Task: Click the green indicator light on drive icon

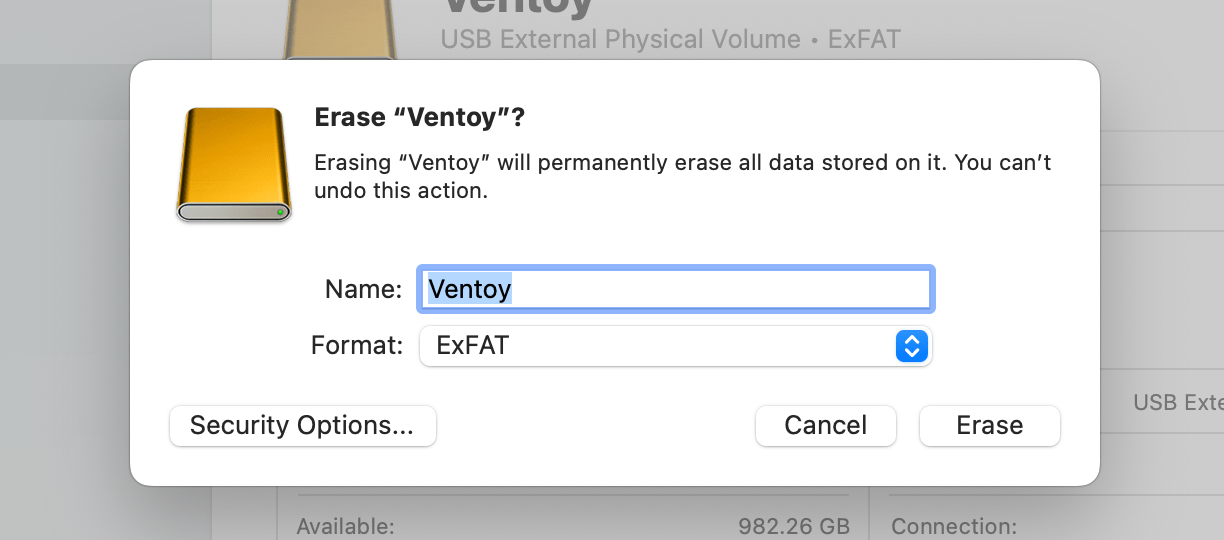Action: [281, 212]
